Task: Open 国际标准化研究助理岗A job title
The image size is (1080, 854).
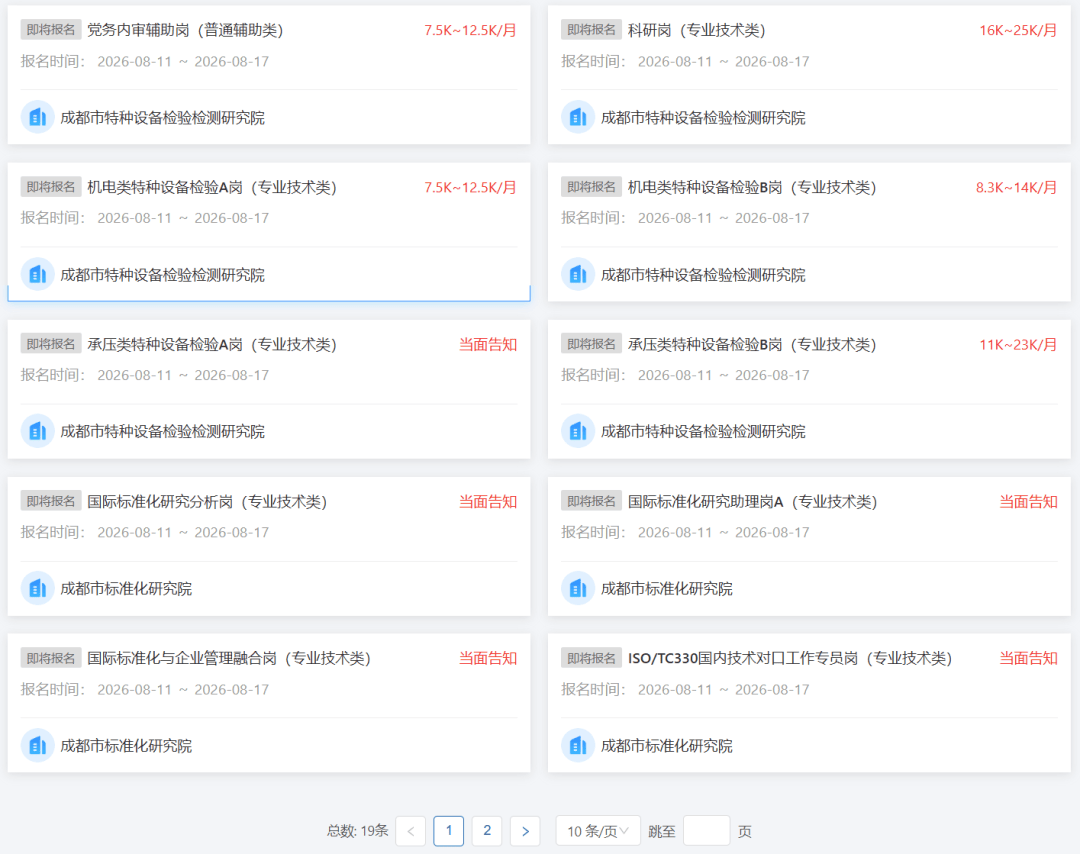Action: [752, 501]
